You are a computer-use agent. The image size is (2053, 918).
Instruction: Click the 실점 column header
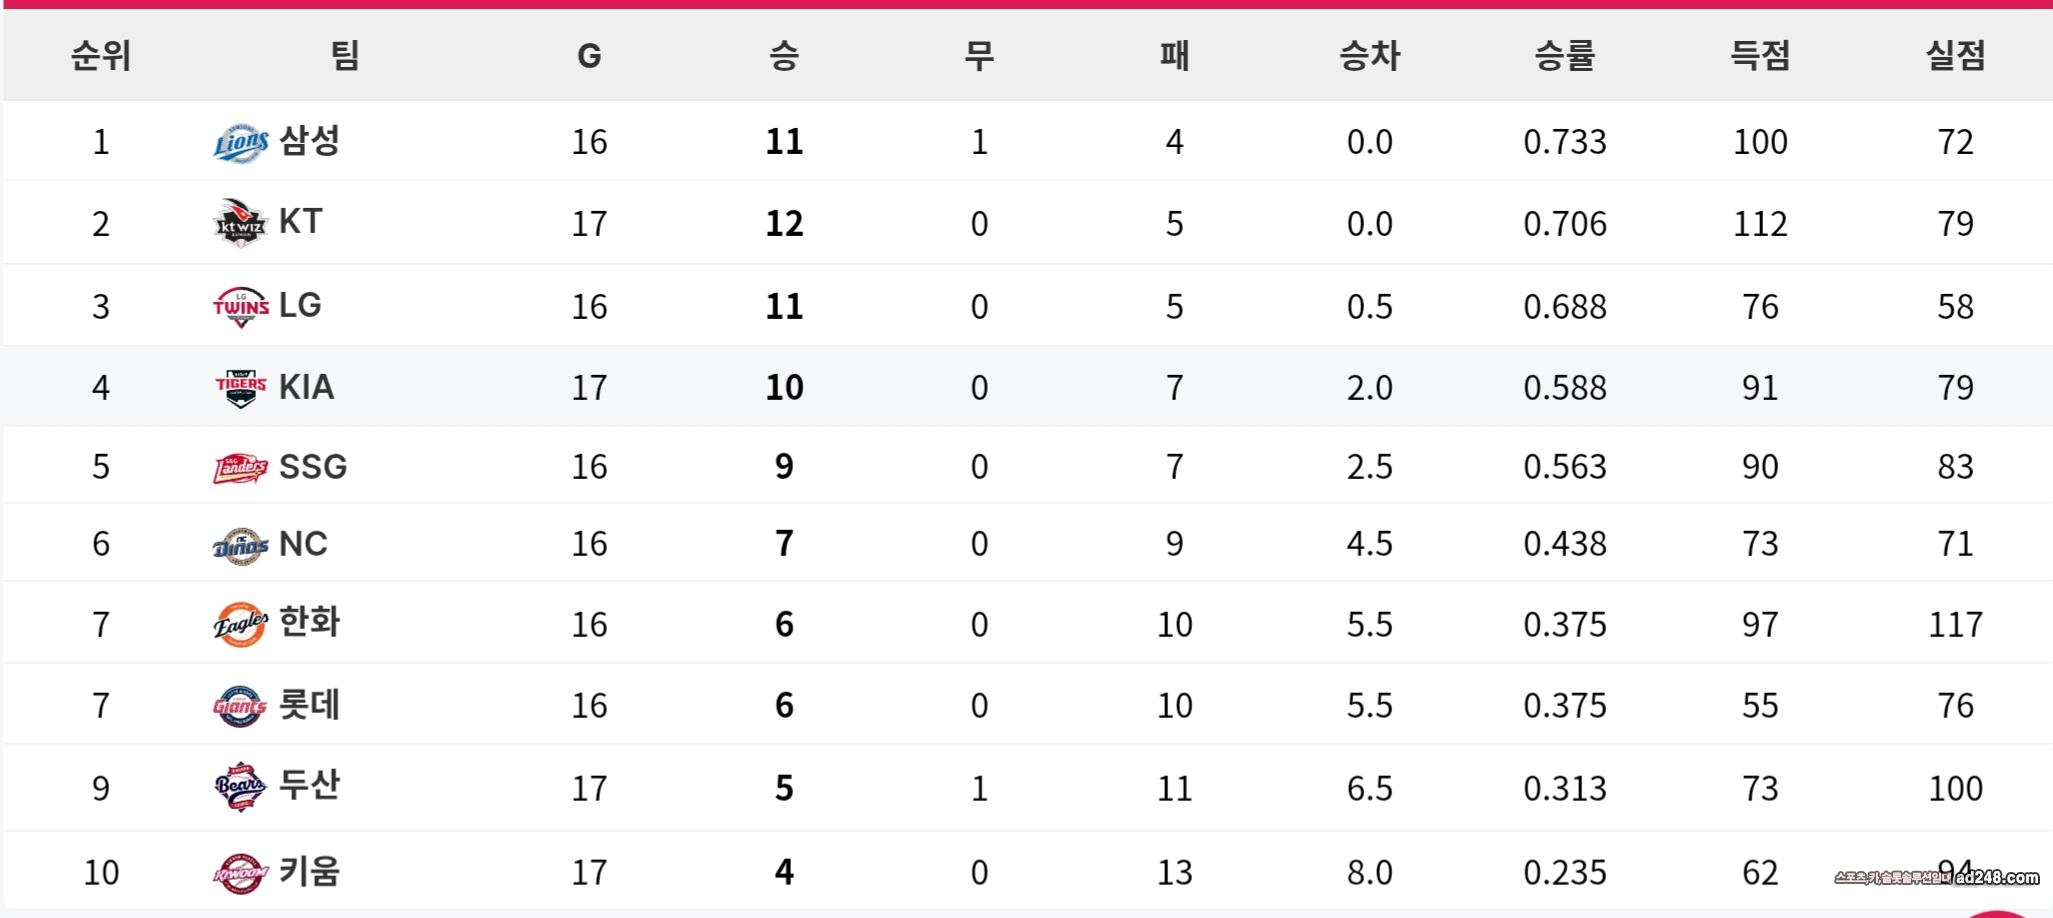1955,55
